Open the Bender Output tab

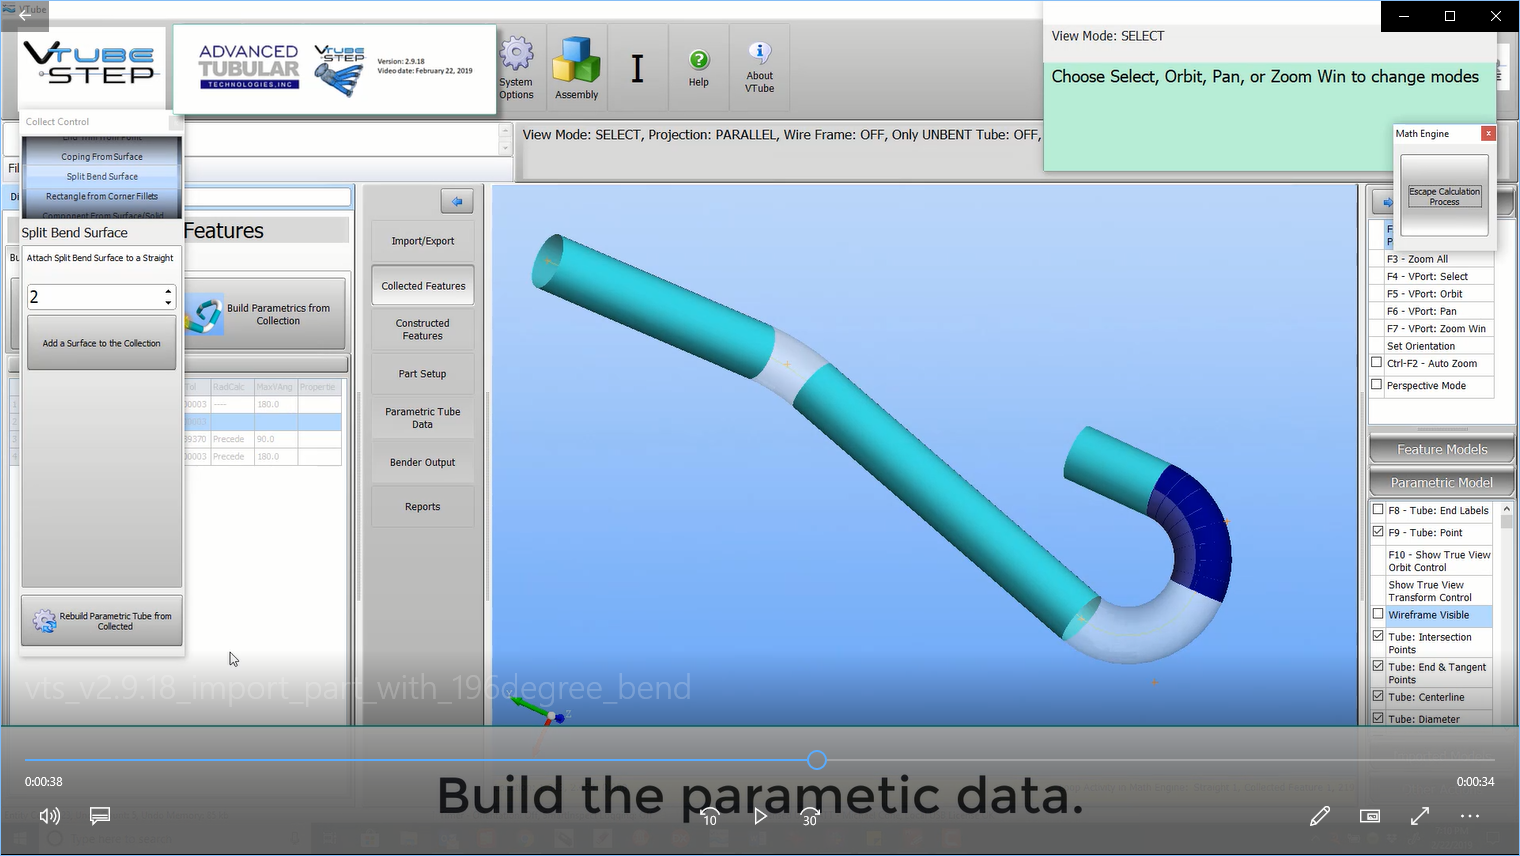click(422, 463)
